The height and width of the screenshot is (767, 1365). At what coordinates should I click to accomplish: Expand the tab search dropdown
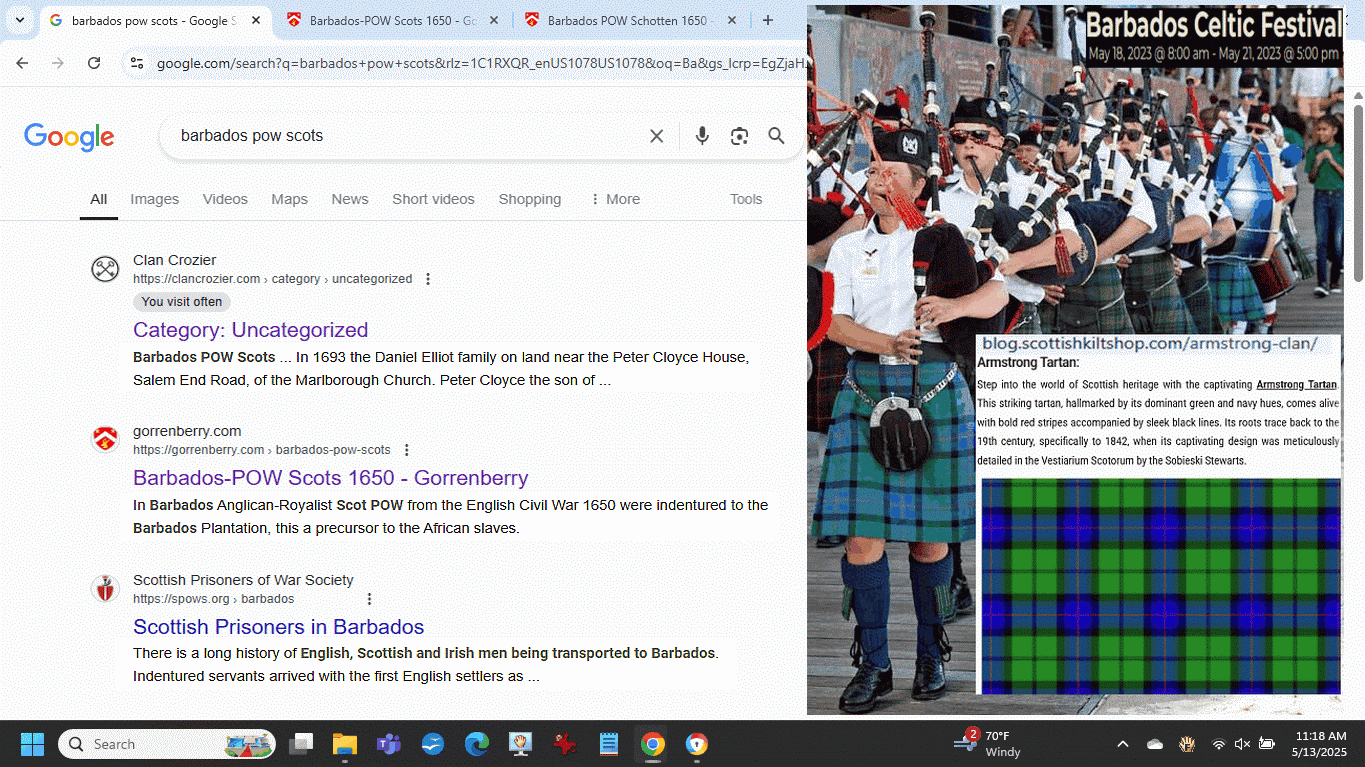tap(19, 20)
